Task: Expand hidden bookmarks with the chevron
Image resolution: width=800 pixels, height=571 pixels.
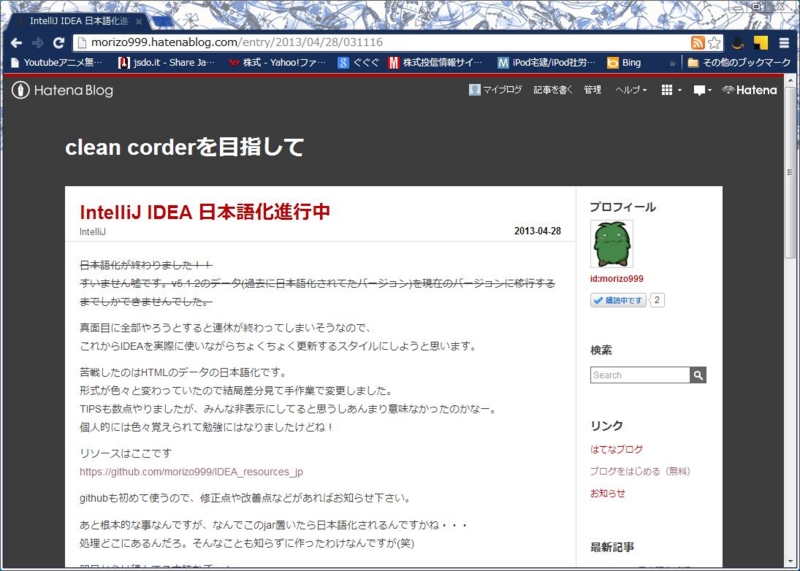Action: coord(672,63)
